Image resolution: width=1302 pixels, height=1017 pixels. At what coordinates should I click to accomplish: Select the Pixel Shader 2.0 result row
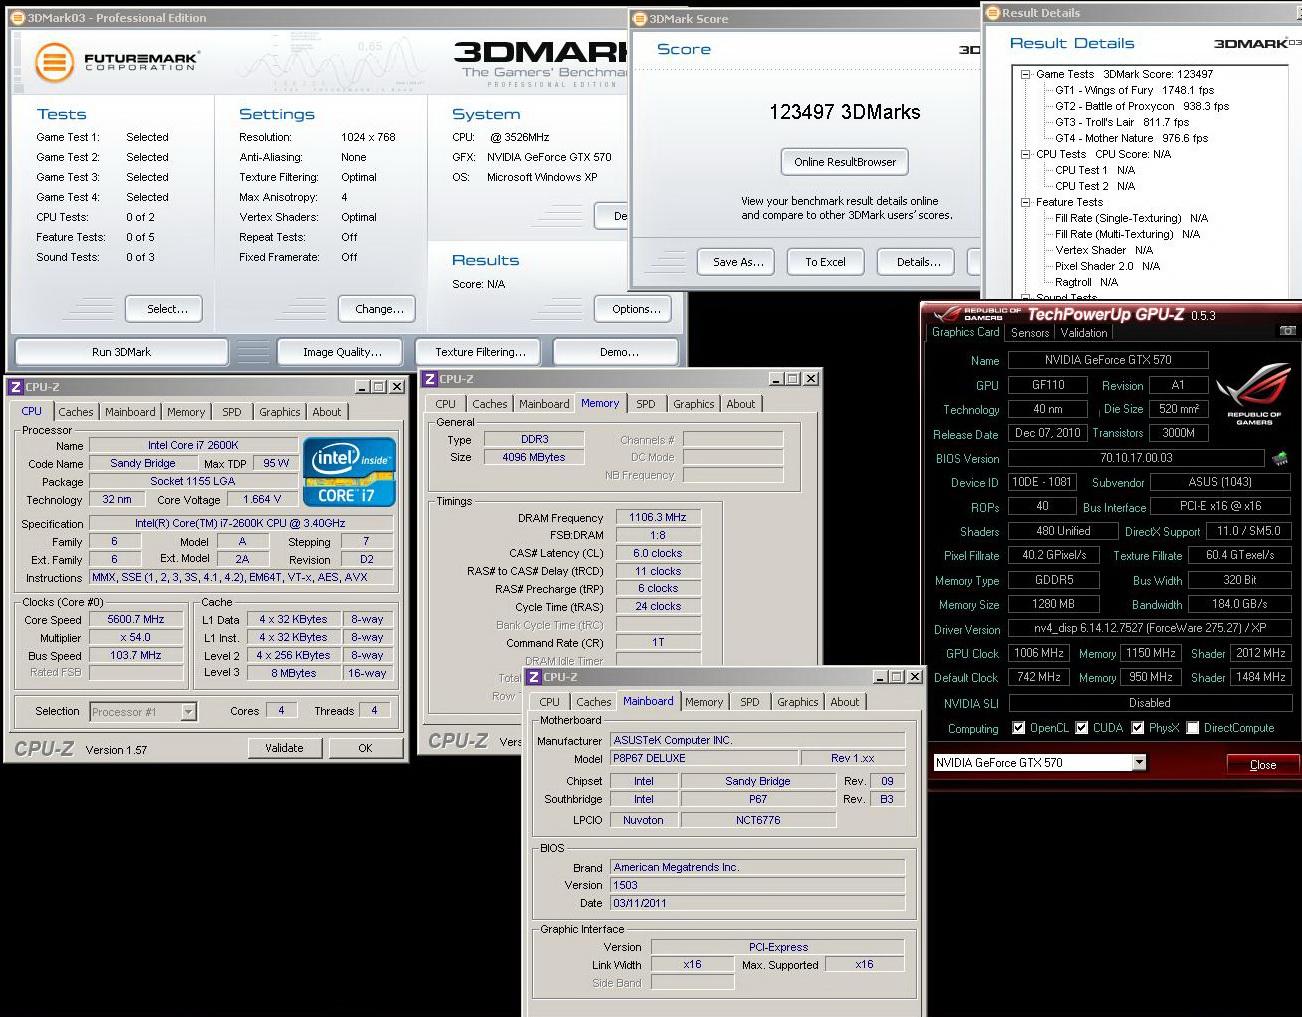1107,266
